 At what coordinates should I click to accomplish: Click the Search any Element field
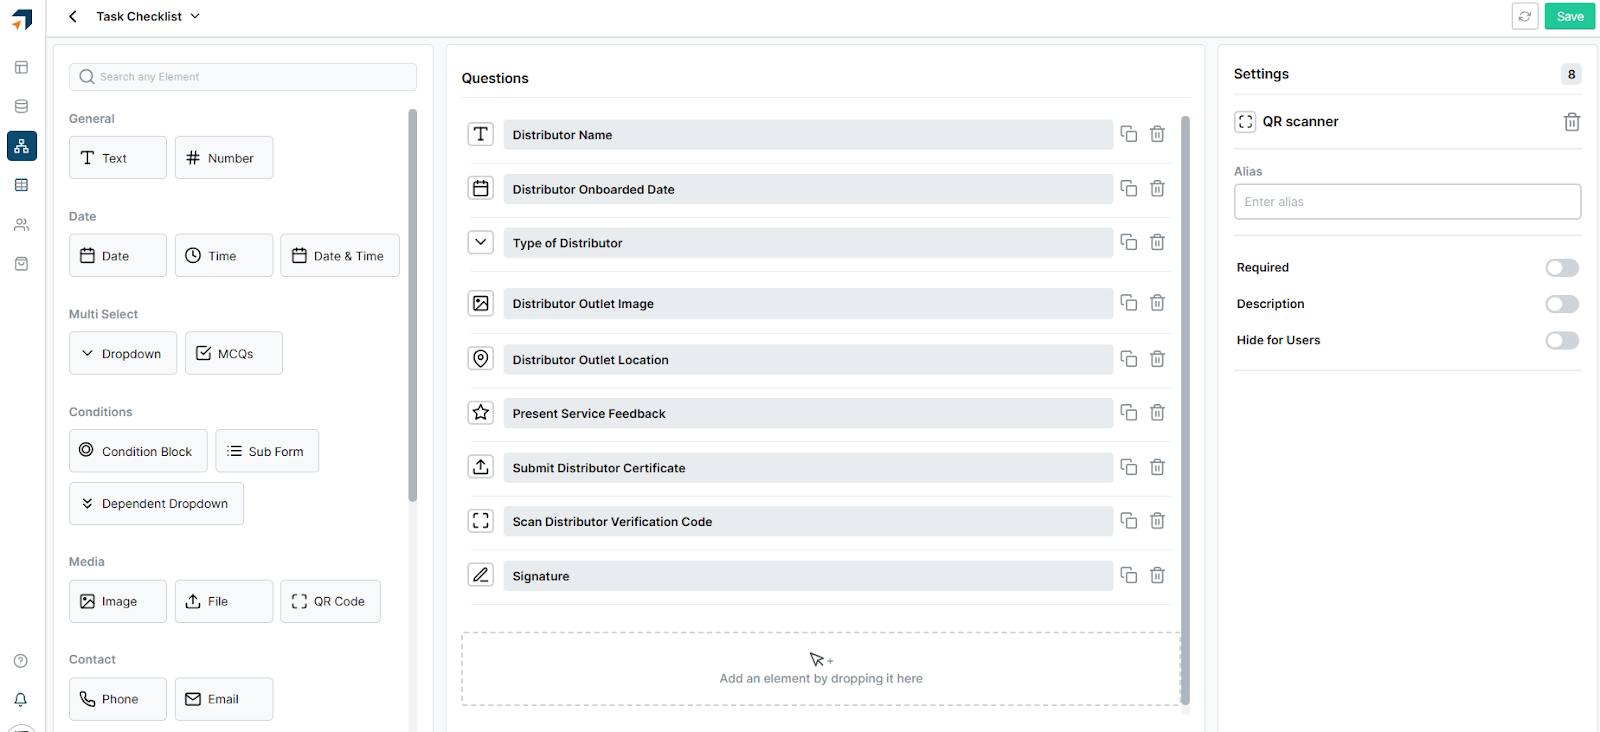[x=242, y=76]
